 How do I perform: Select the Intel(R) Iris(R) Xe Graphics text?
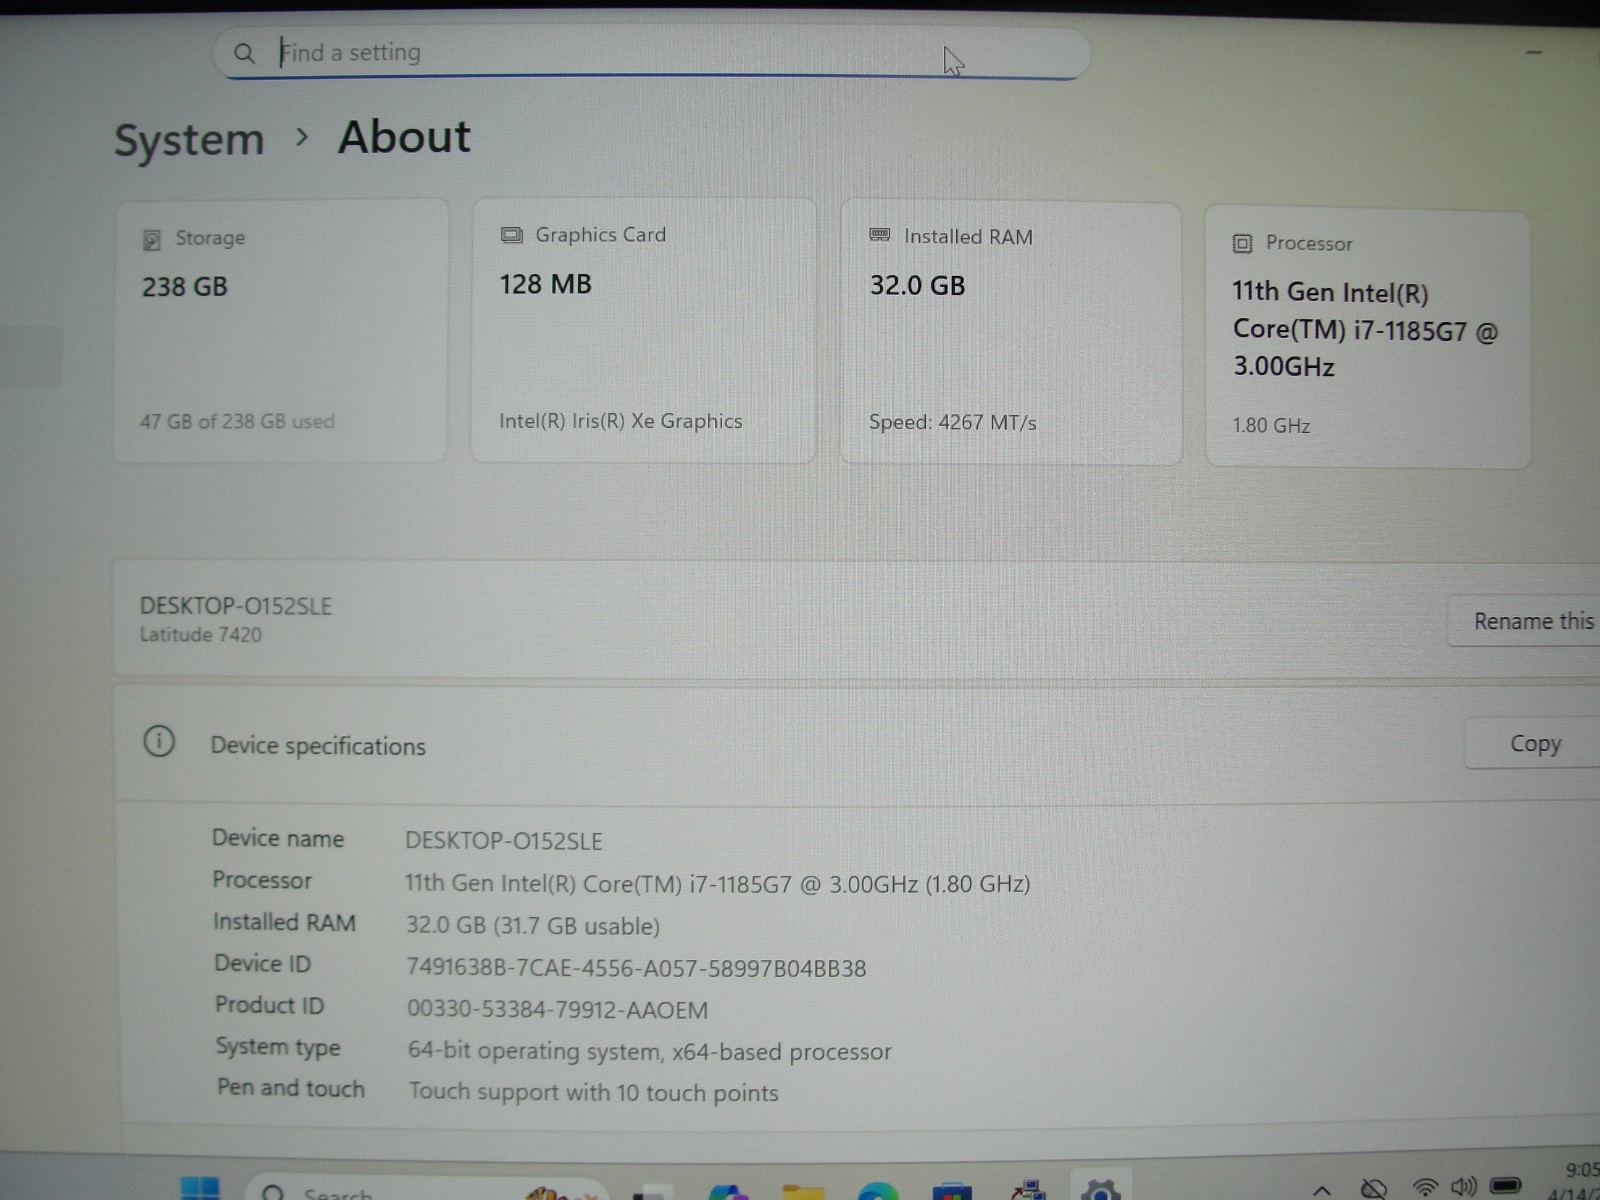(621, 421)
